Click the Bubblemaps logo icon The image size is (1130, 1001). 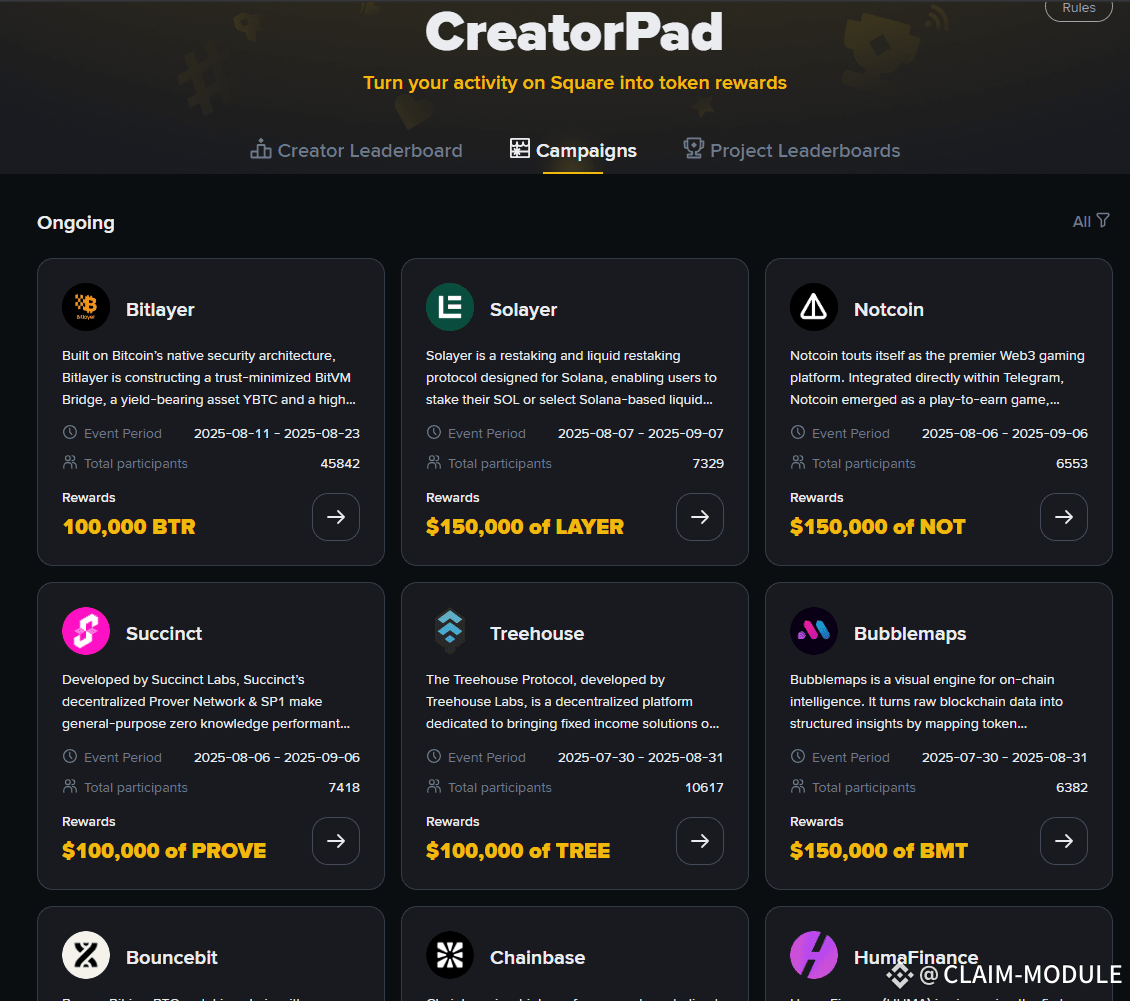814,631
